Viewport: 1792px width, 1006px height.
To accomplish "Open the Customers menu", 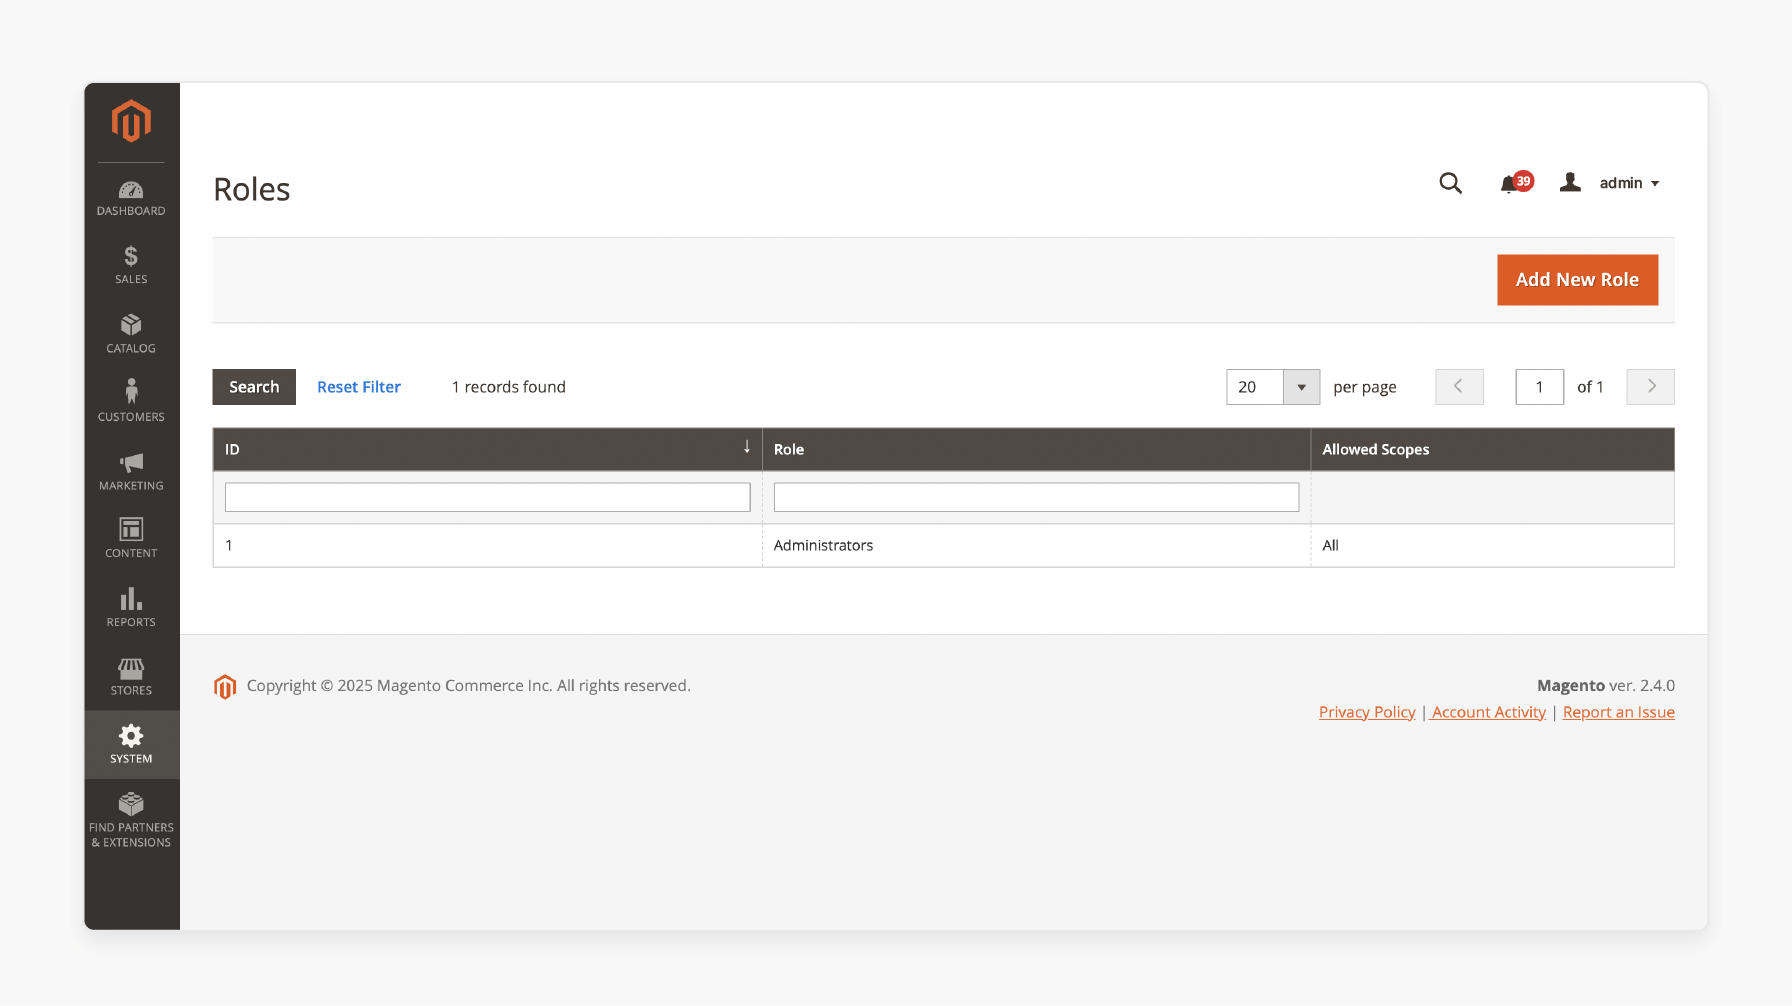I will click(x=131, y=400).
